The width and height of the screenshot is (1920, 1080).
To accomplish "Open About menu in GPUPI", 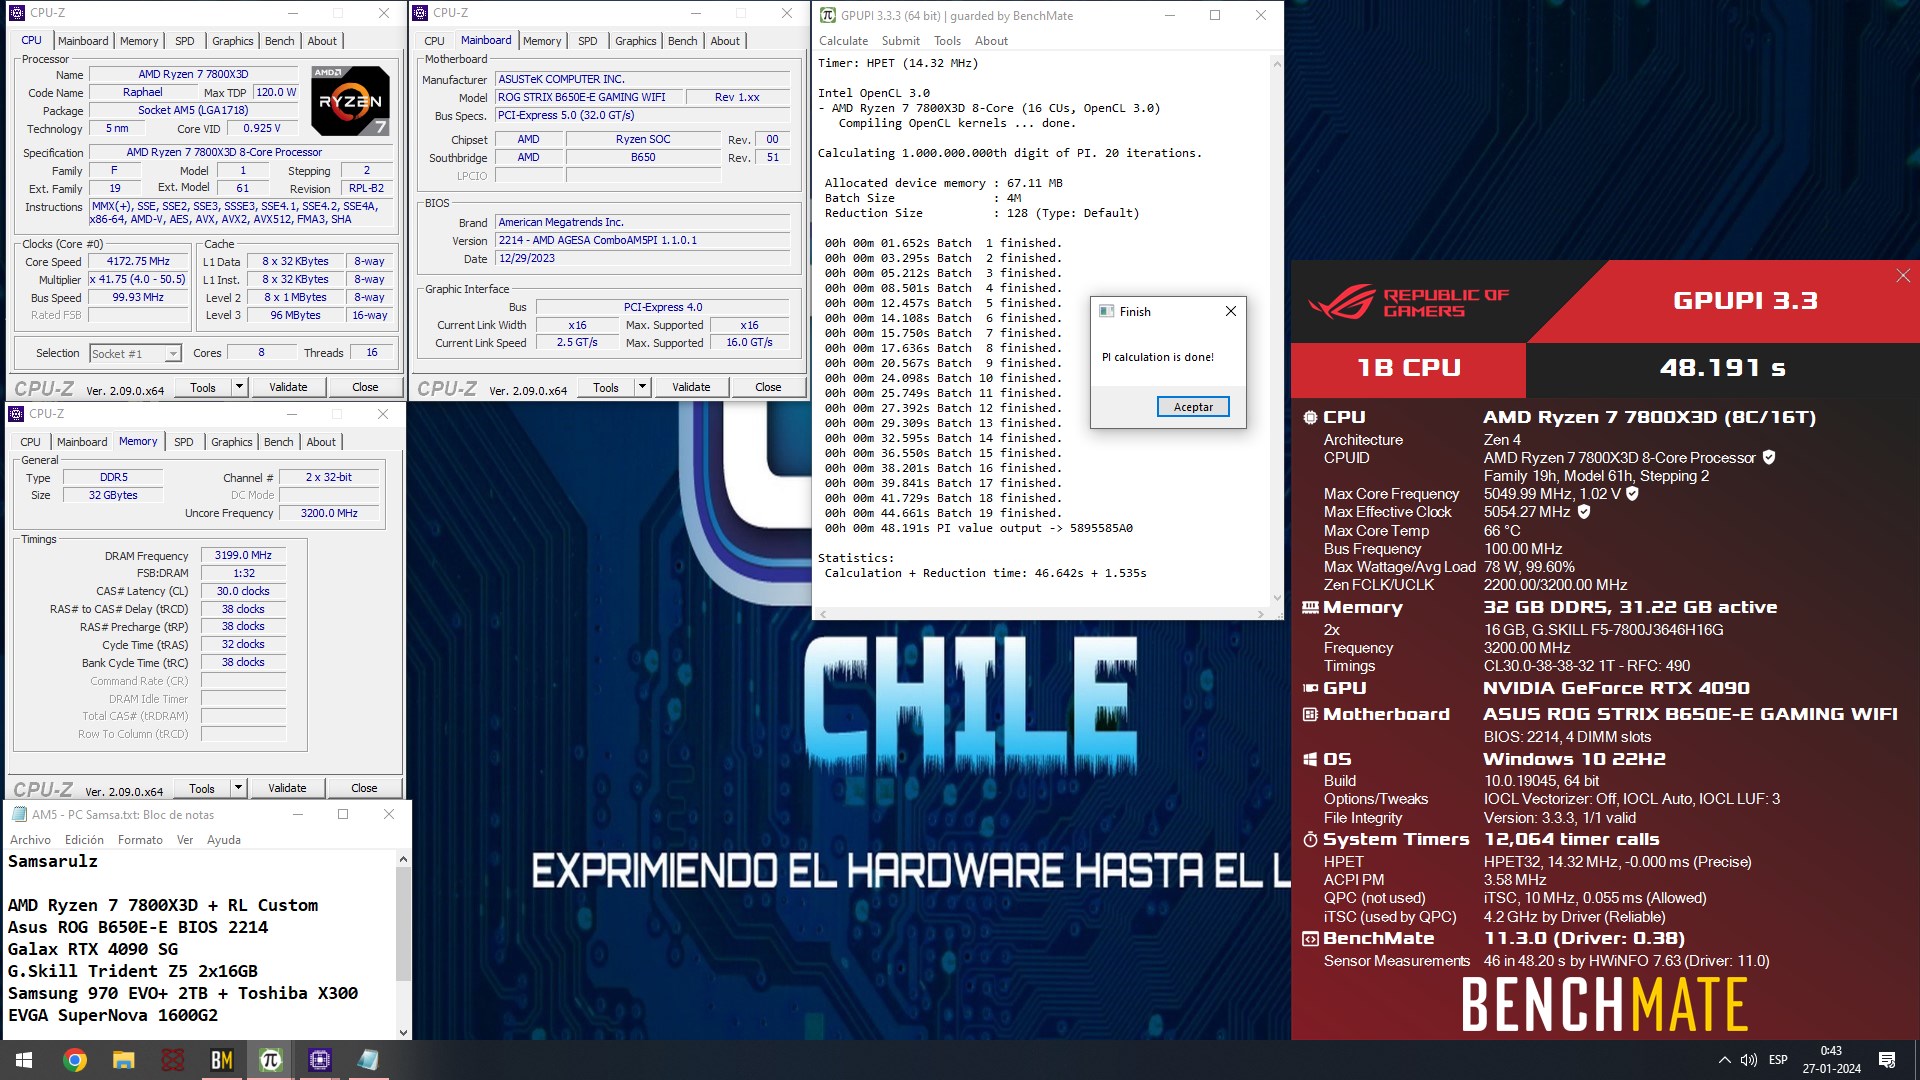I will 991,41.
